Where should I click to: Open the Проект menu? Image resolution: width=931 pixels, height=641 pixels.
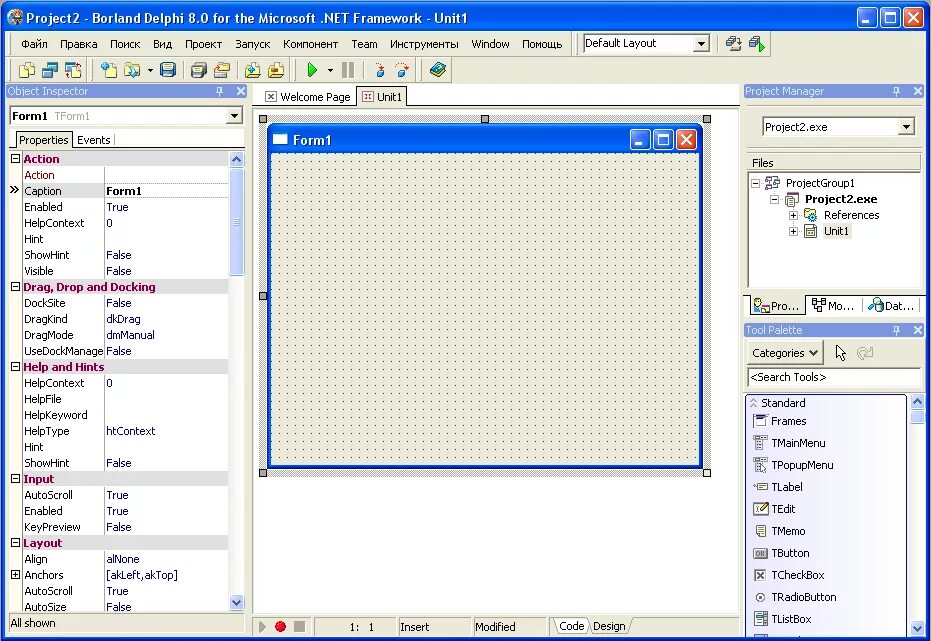203,44
